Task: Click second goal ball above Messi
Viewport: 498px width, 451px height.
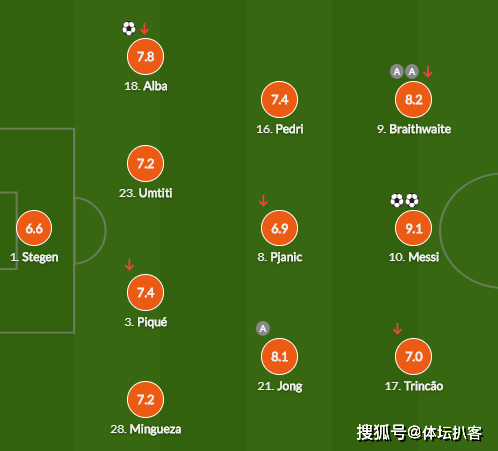Action: coord(412,200)
